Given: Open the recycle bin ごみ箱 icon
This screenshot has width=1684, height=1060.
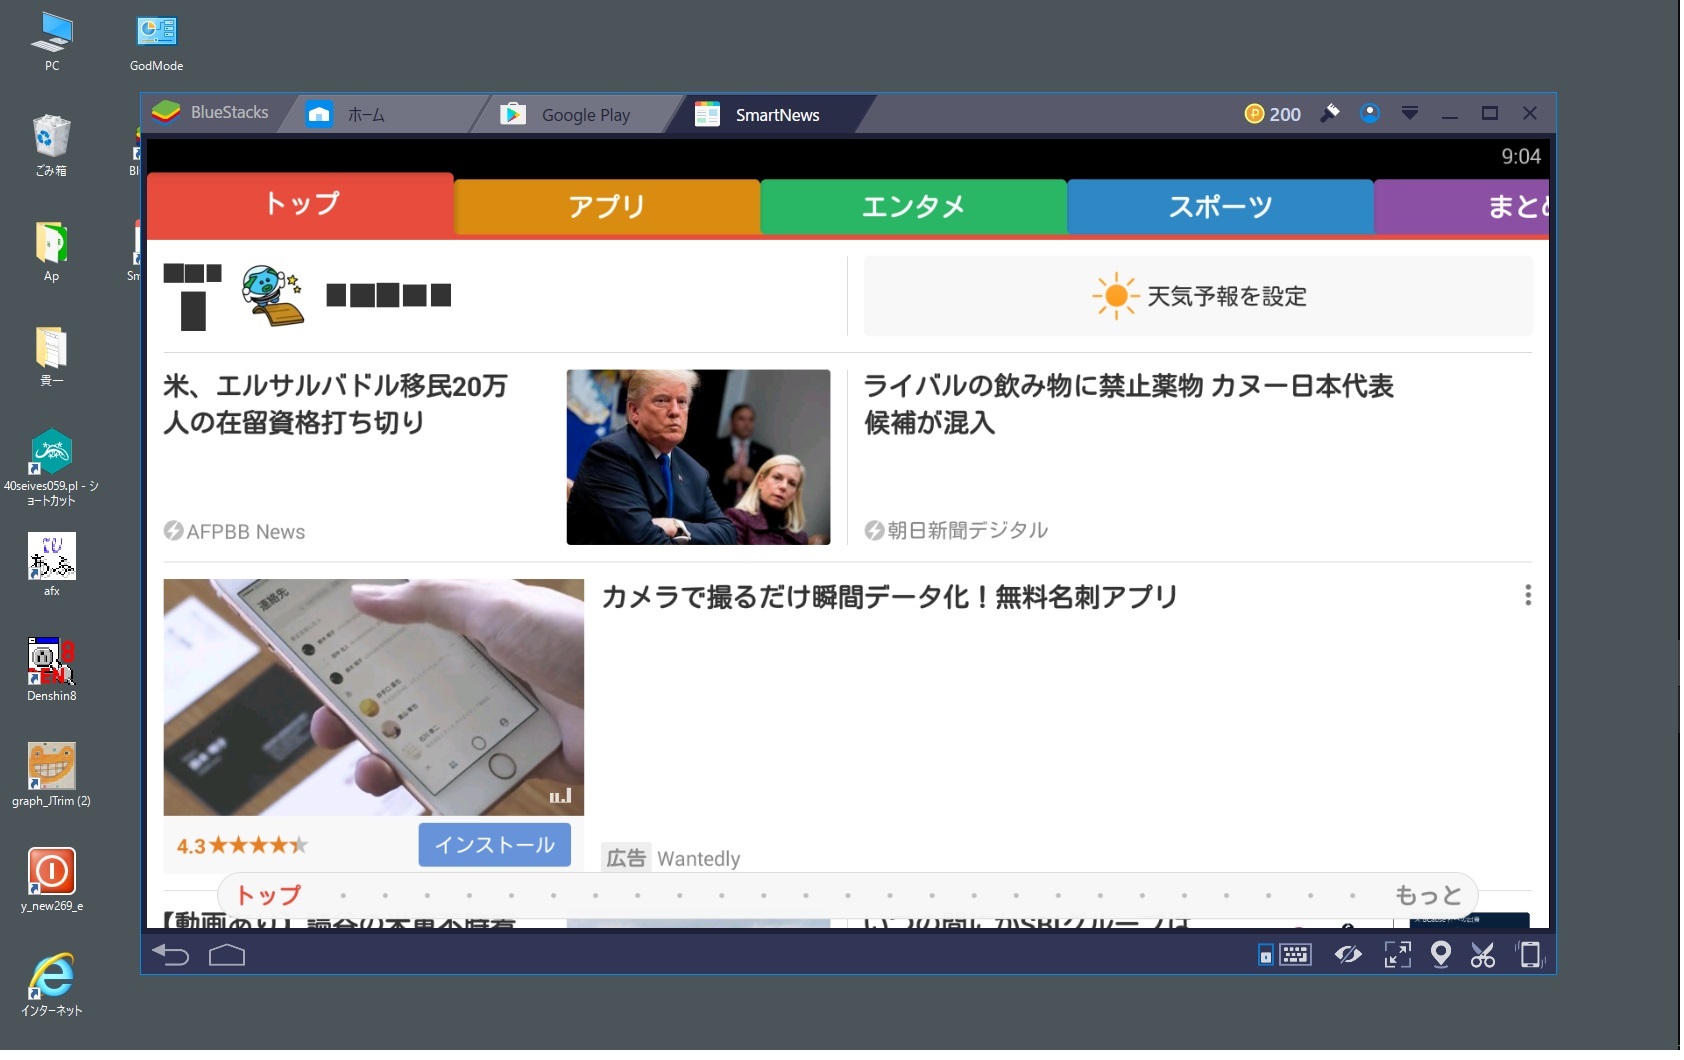Looking at the screenshot, I should click(52, 146).
